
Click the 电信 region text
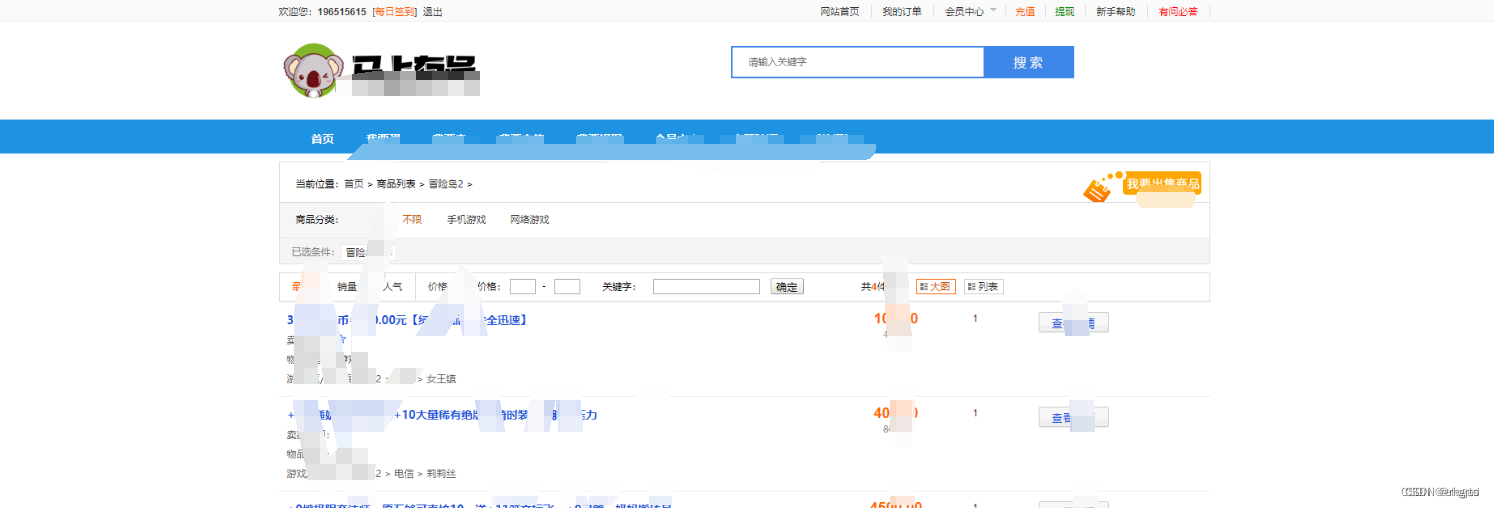pyautogui.click(x=404, y=473)
